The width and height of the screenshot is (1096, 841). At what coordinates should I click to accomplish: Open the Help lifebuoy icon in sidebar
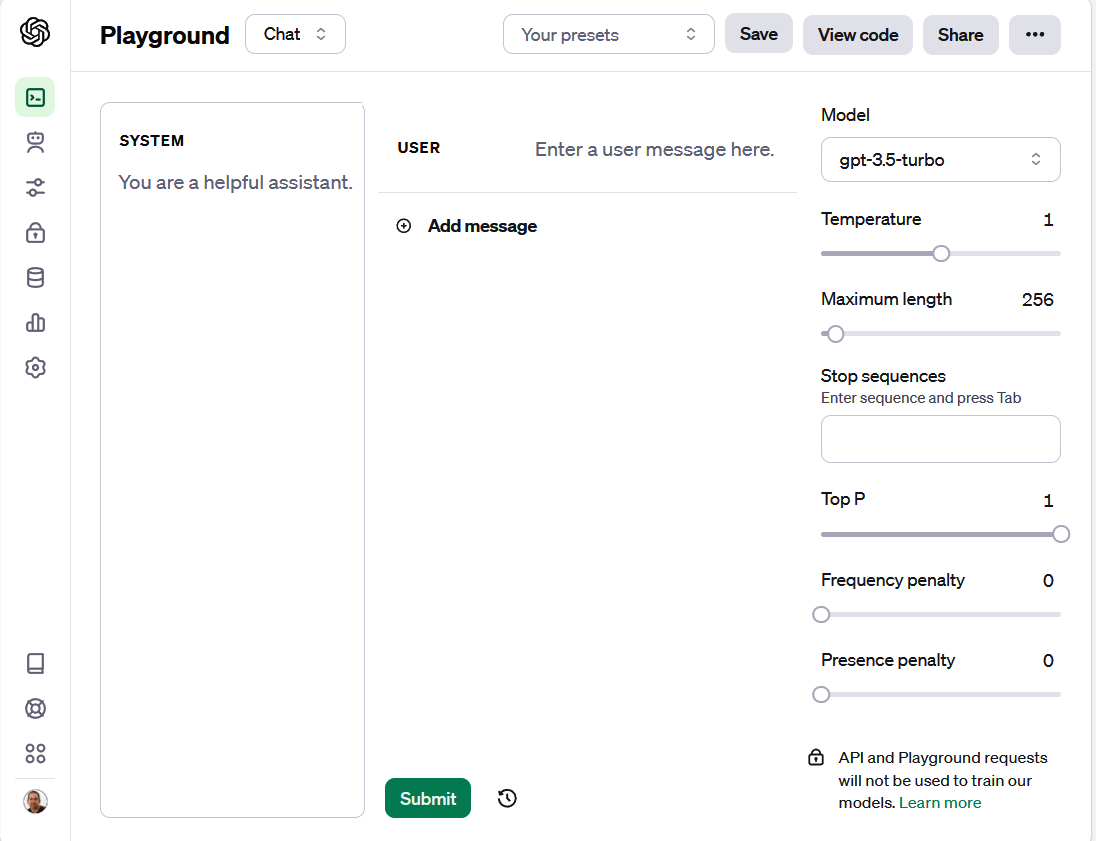tap(35, 708)
